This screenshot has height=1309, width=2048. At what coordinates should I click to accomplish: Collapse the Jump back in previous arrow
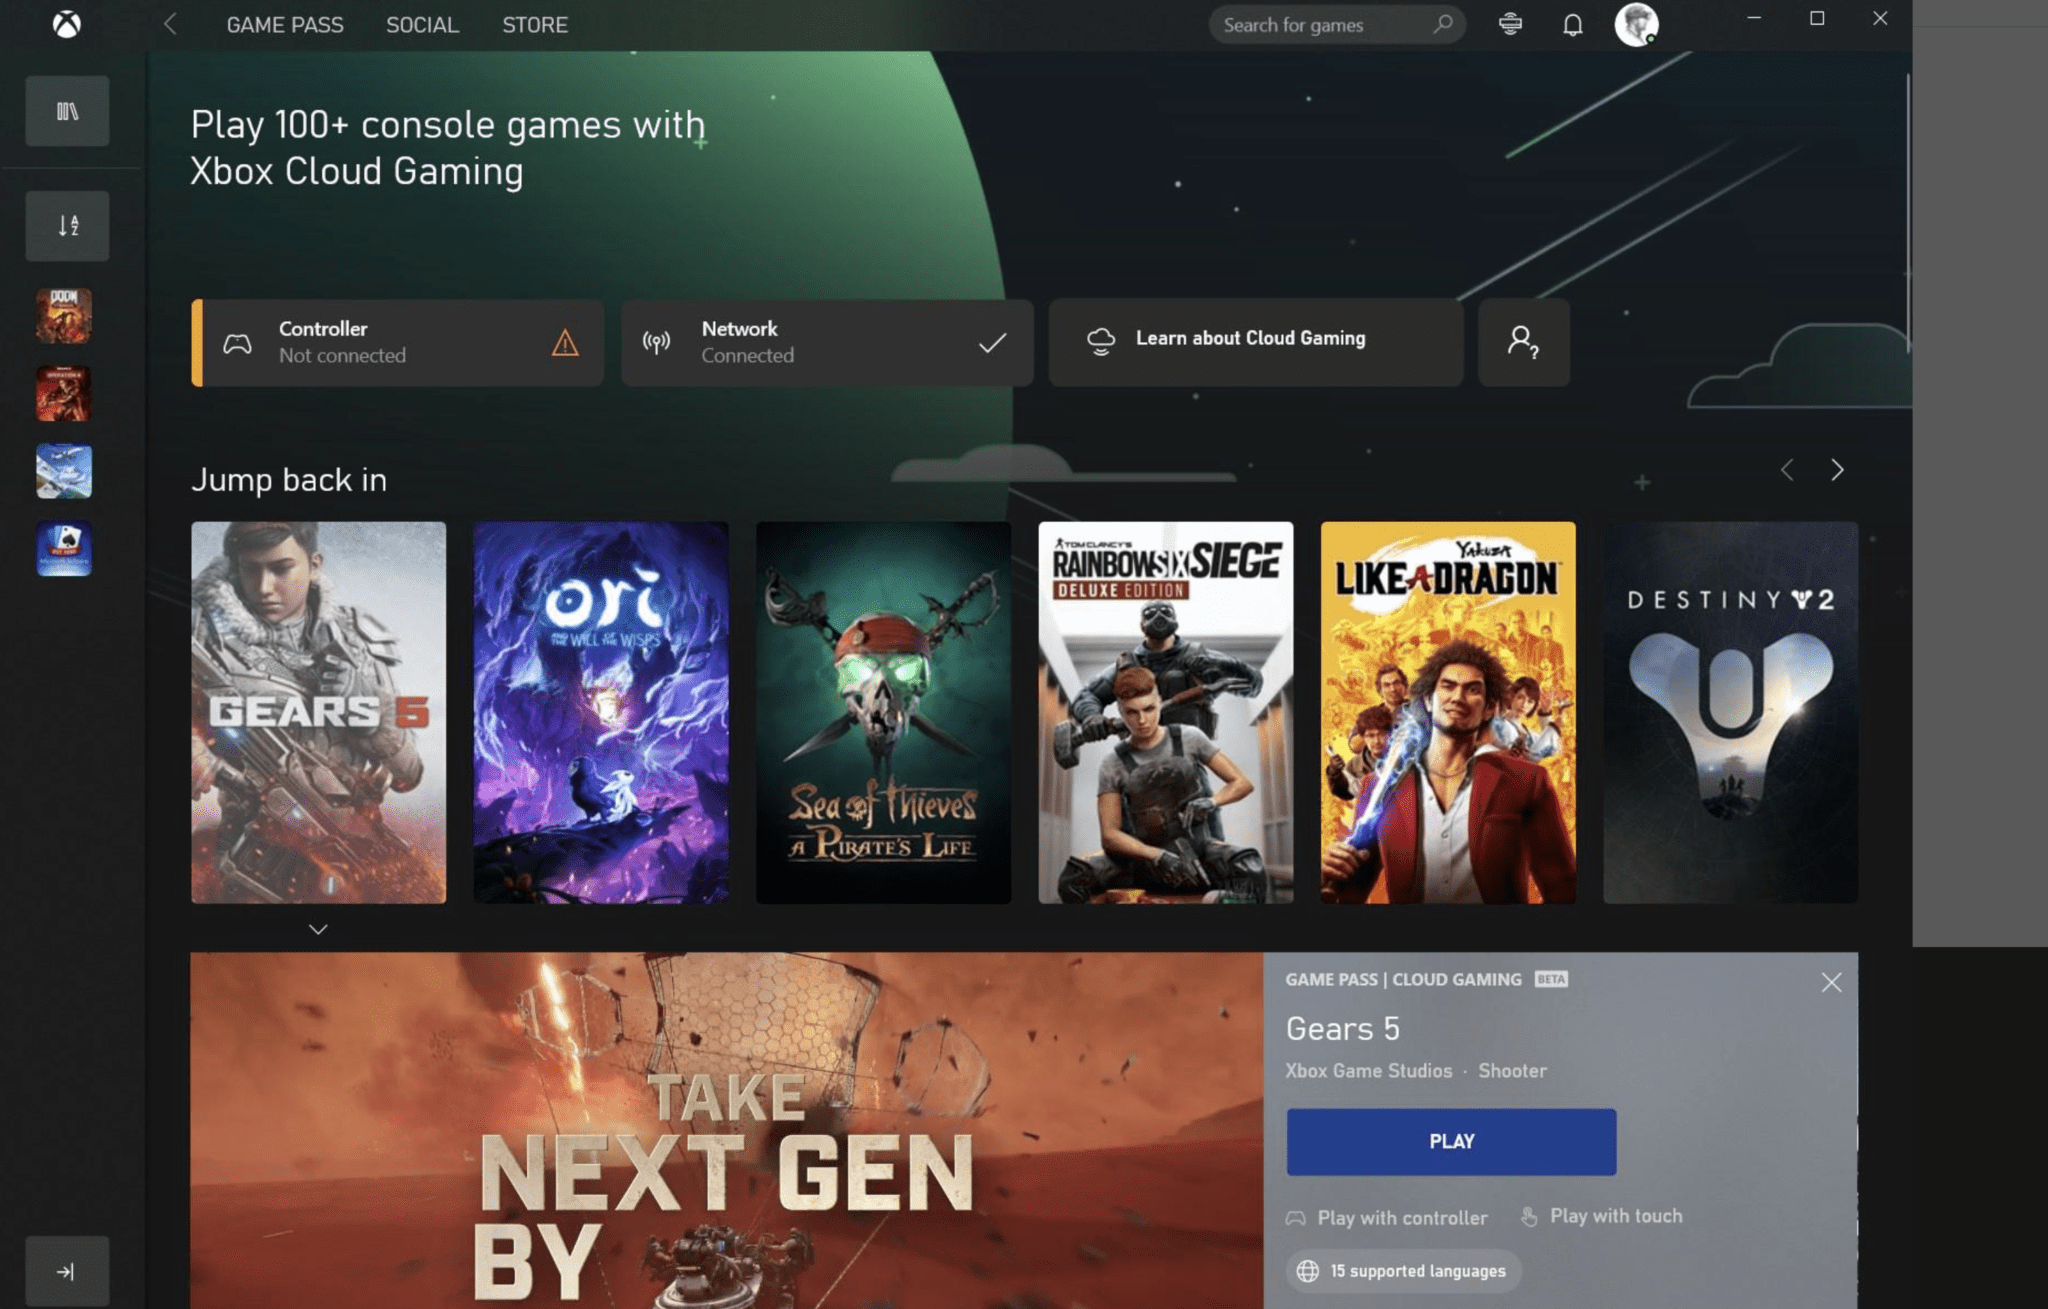coord(1787,469)
